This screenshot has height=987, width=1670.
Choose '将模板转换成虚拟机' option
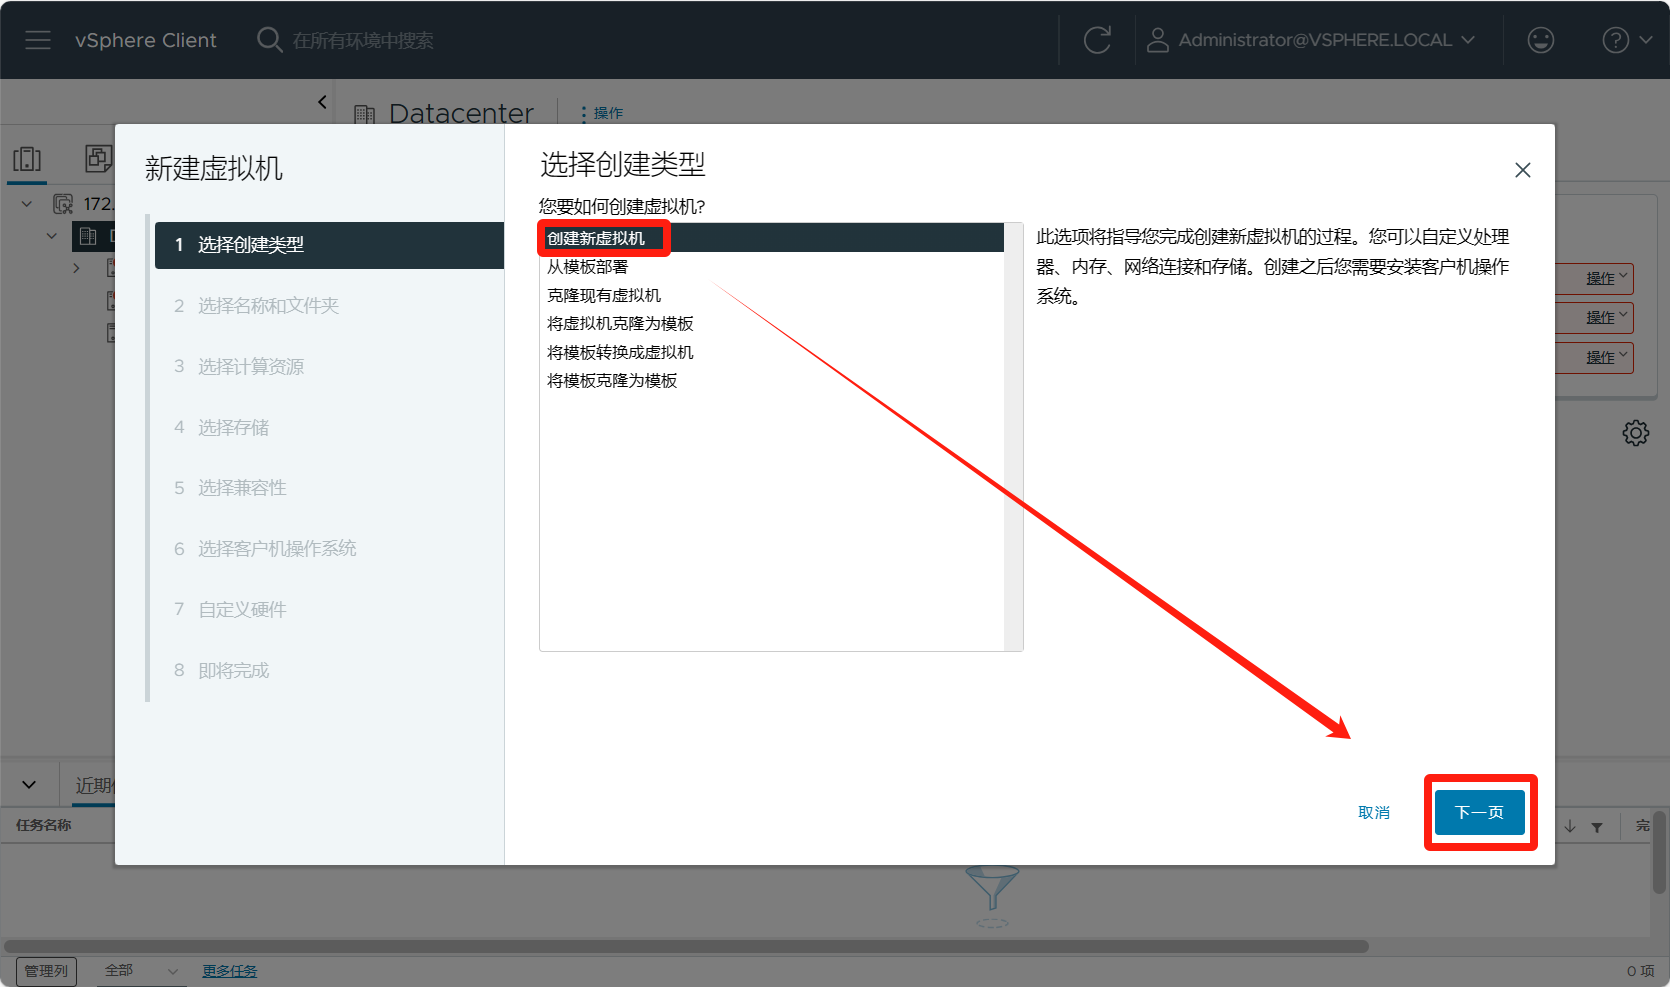coord(619,352)
